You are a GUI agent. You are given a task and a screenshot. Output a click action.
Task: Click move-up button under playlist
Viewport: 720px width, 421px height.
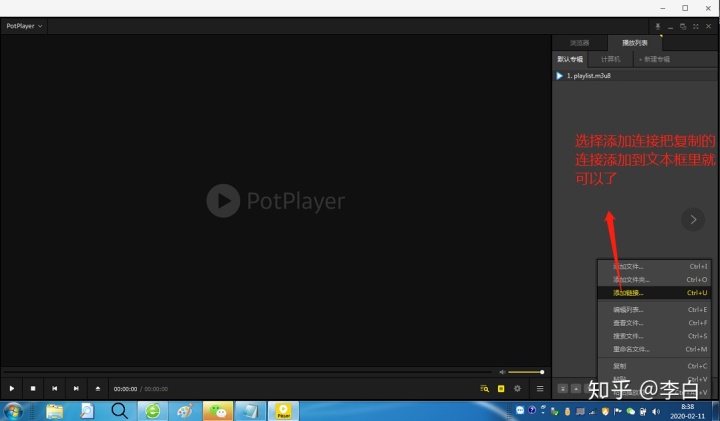click(x=576, y=389)
